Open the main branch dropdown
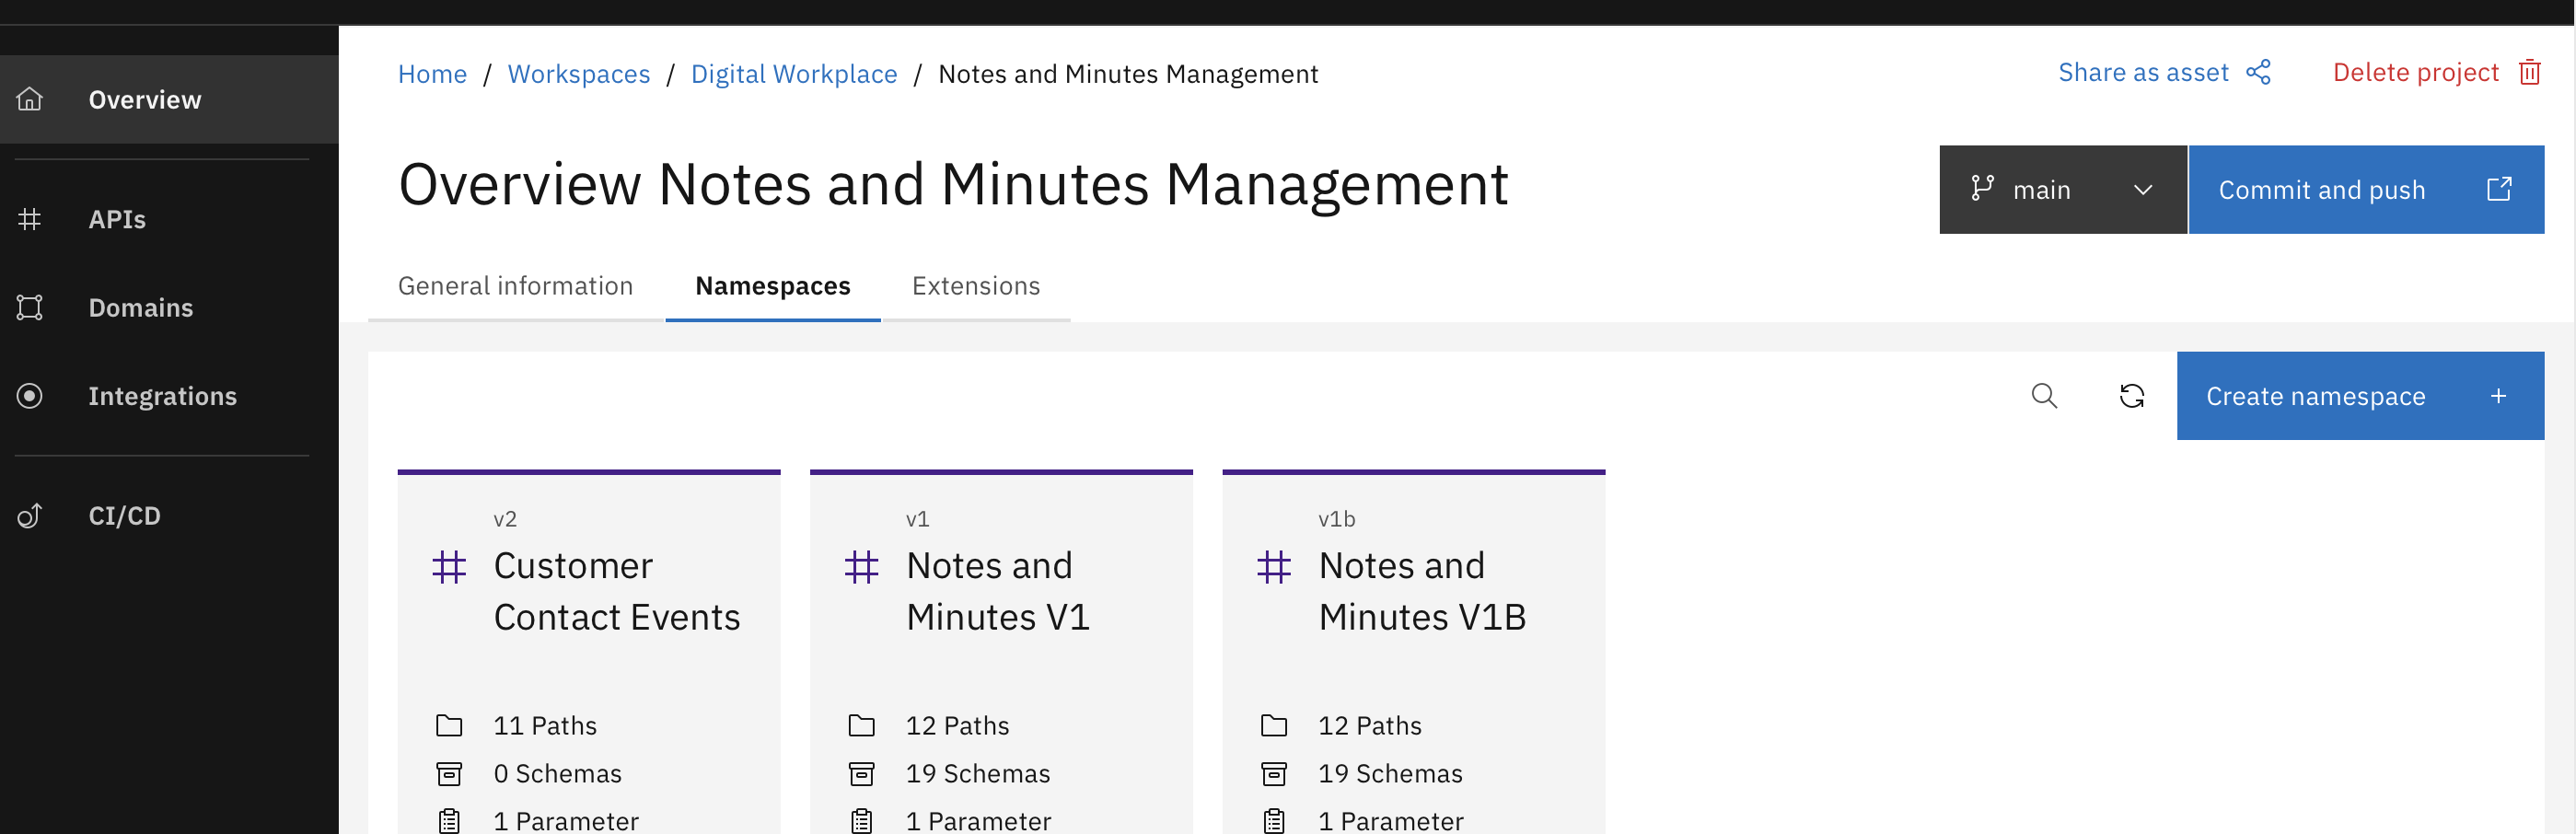Image resolution: width=2576 pixels, height=834 pixels. [x=2062, y=190]
